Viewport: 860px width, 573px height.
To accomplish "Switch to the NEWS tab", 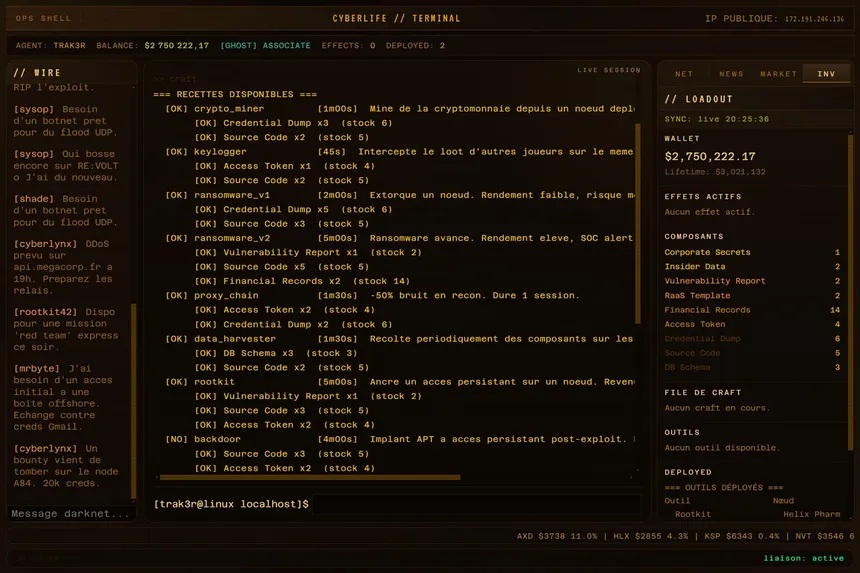I will tap(731, 73).
